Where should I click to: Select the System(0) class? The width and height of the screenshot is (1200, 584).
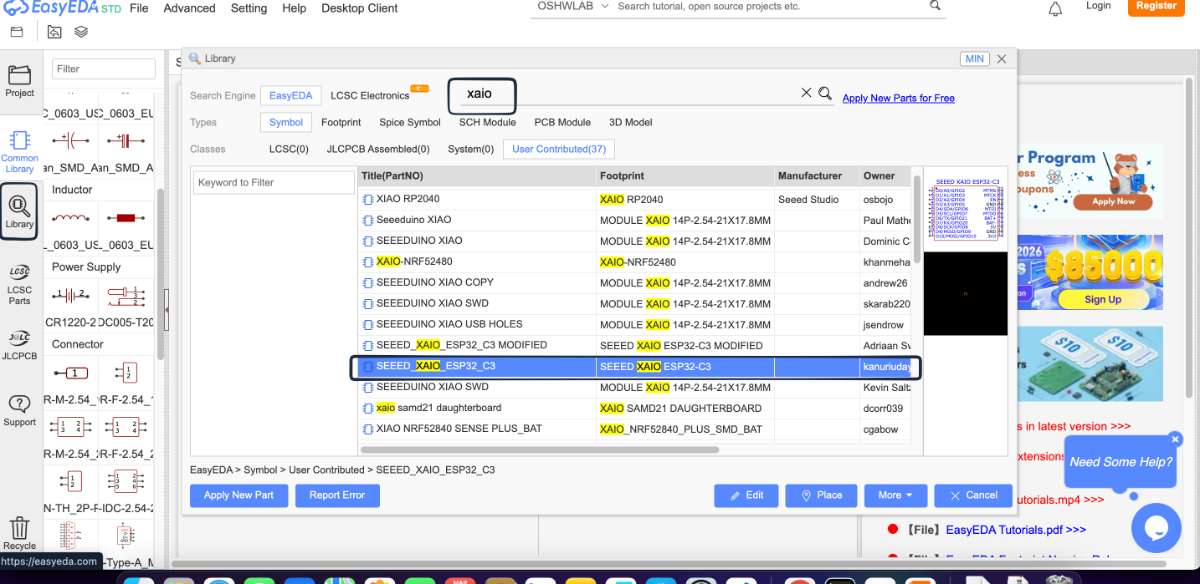click(471, 149)
